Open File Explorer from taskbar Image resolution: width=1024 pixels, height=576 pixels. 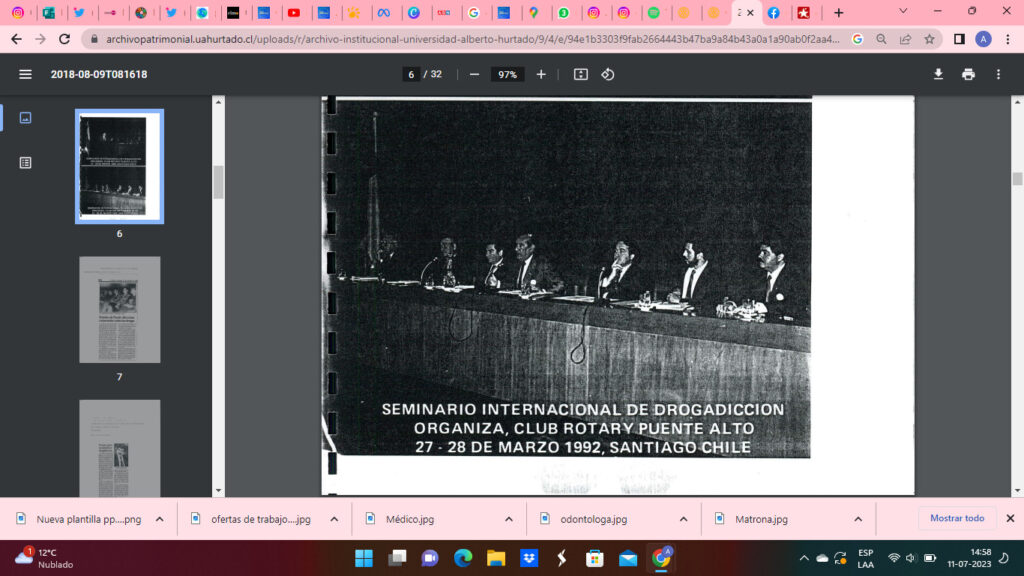(496, 558)
